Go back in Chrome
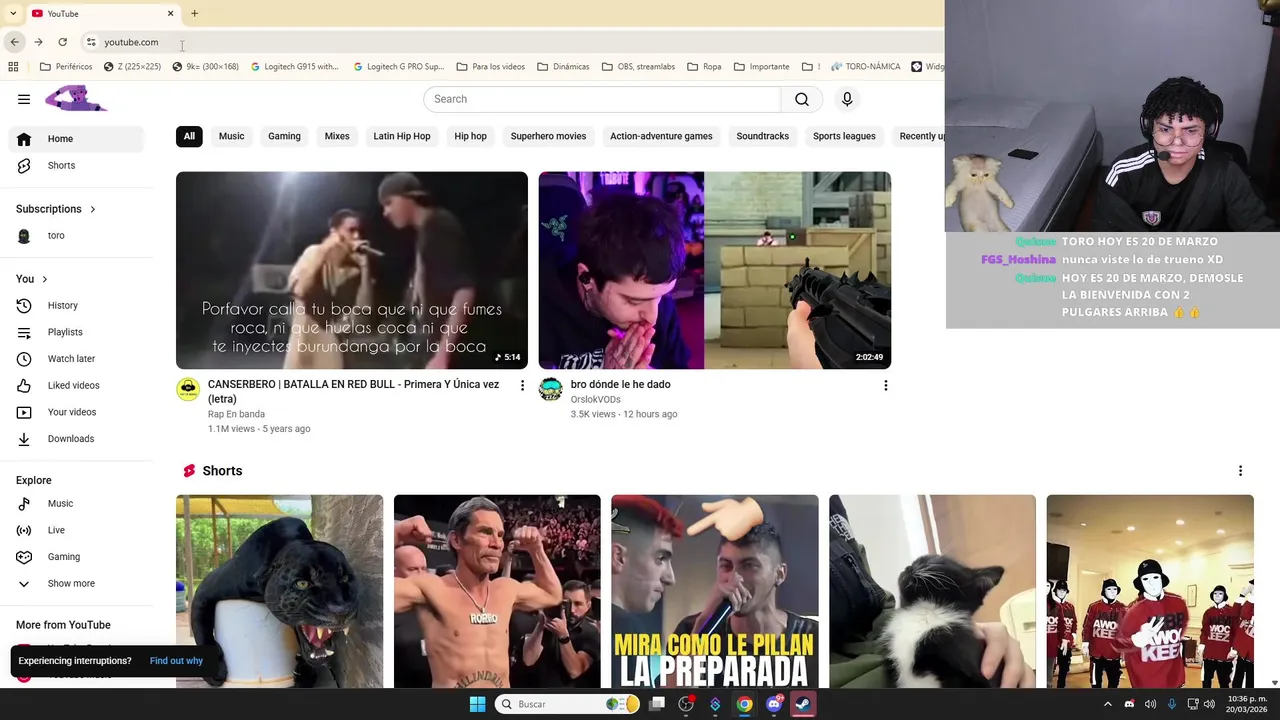This screenshot has height=720, width=1280. click(14, 42)
